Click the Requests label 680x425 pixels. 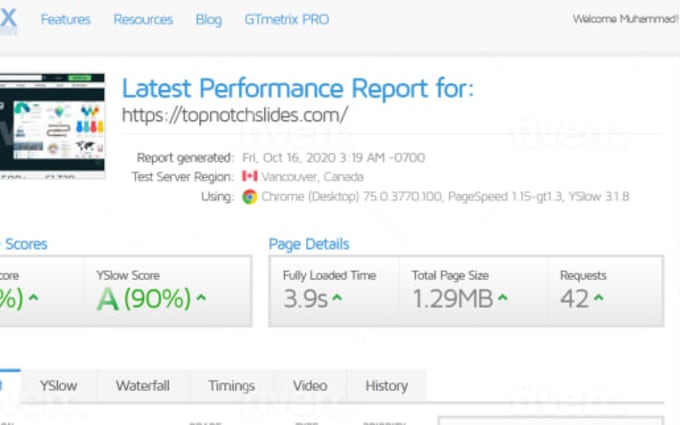(583, 275)
